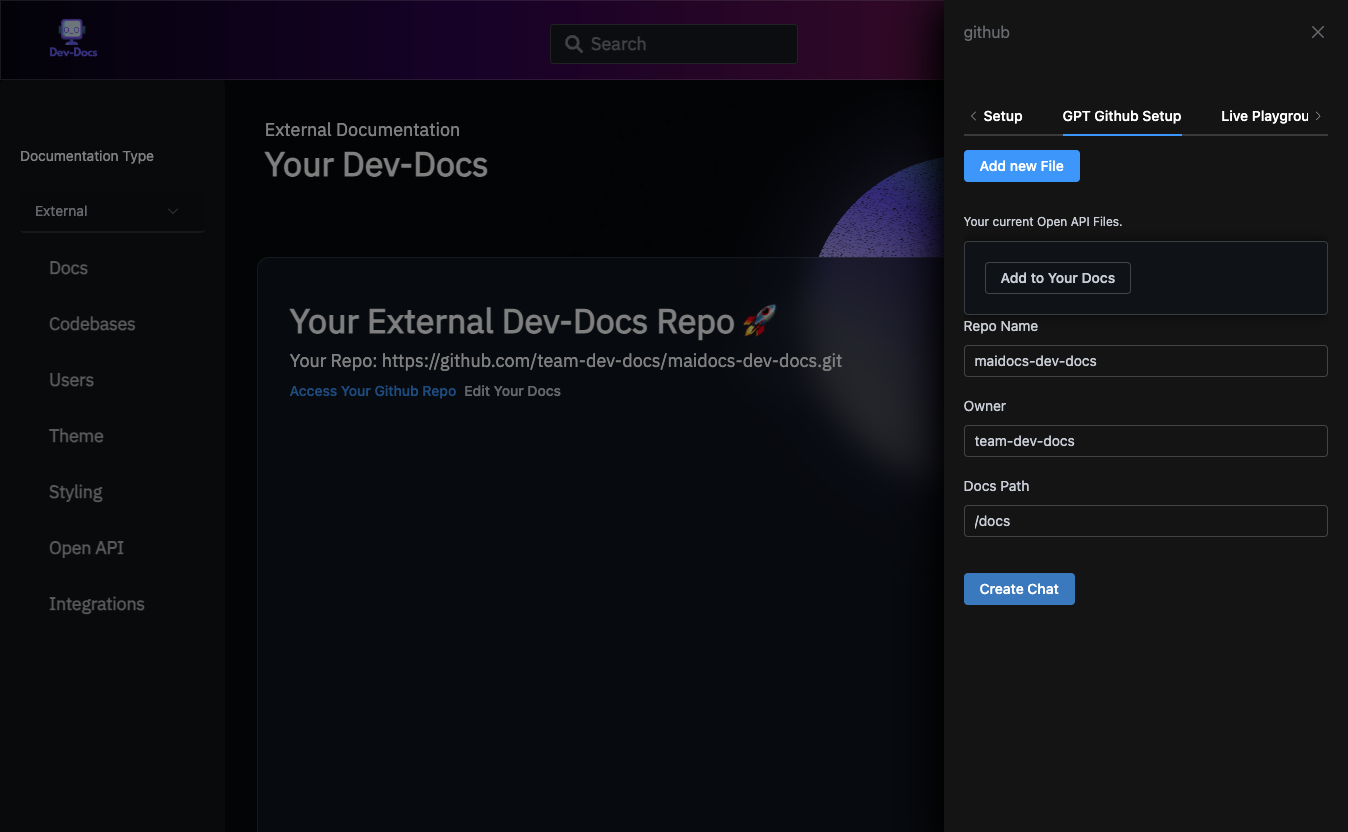Click Add to Your Docs
This screenshot has height=832, width=1348.
click(x=1057, y=278)
